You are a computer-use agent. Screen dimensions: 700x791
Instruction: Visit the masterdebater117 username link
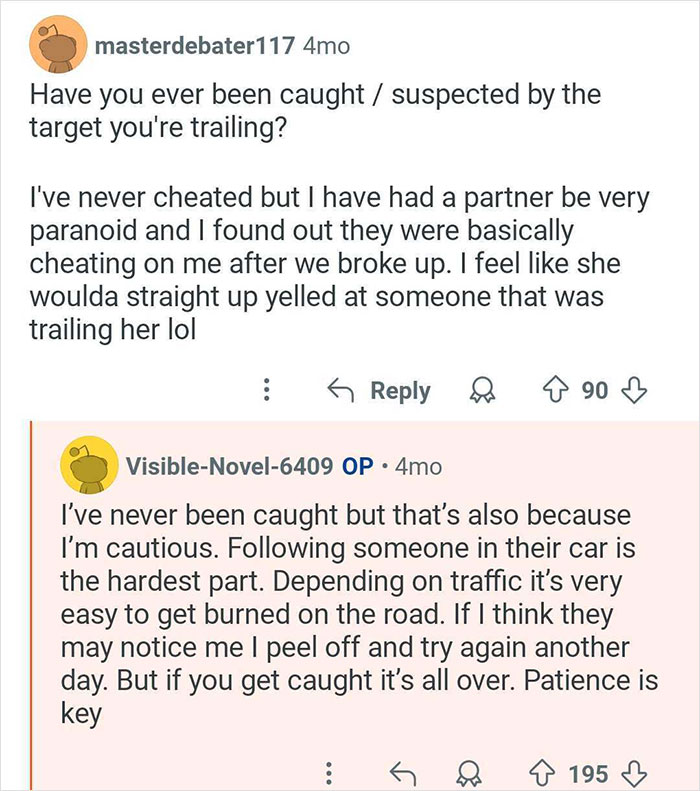[194, 46]
